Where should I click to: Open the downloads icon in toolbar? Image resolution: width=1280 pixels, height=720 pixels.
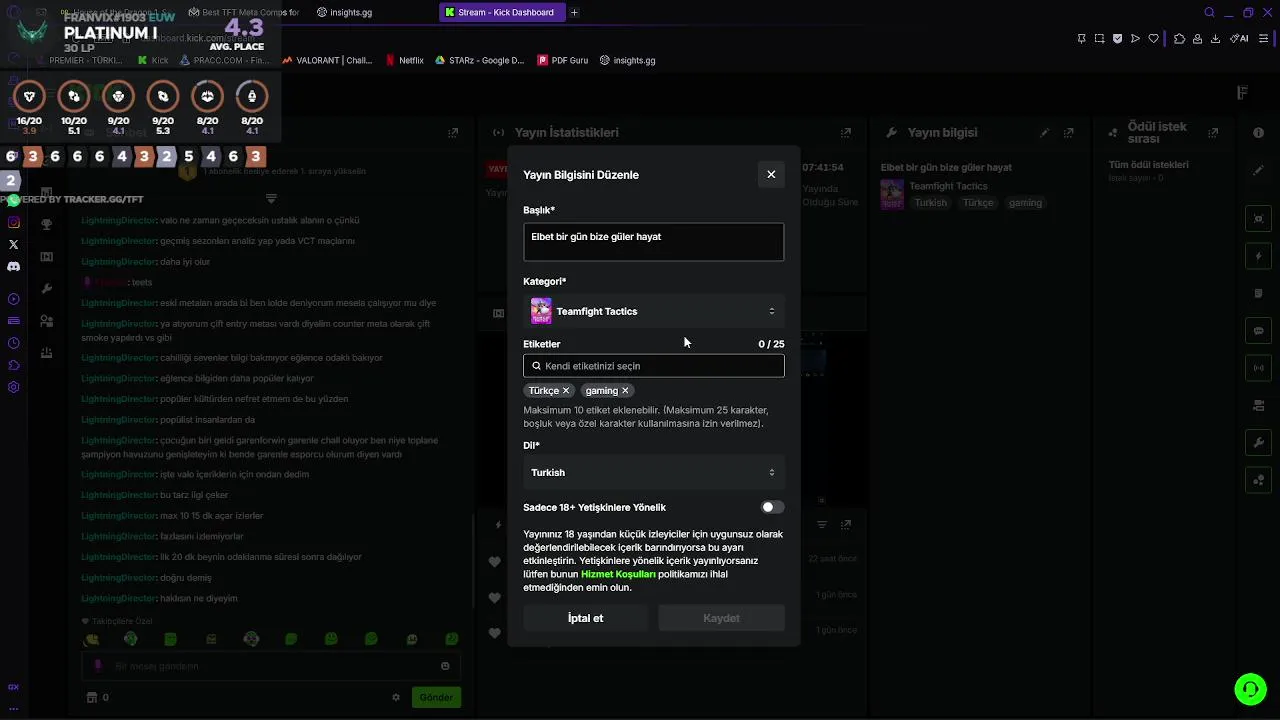tap(1215, 39)
